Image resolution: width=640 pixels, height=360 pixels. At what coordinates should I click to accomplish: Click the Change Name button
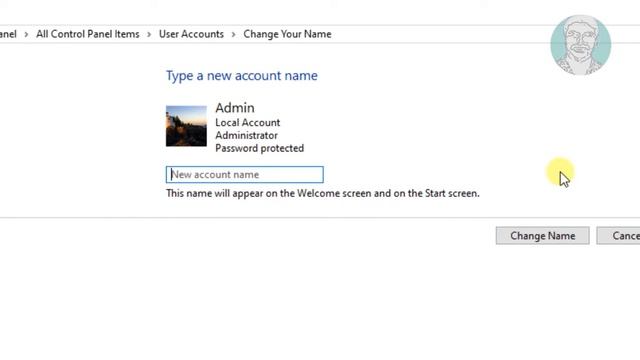pos(542,236)
